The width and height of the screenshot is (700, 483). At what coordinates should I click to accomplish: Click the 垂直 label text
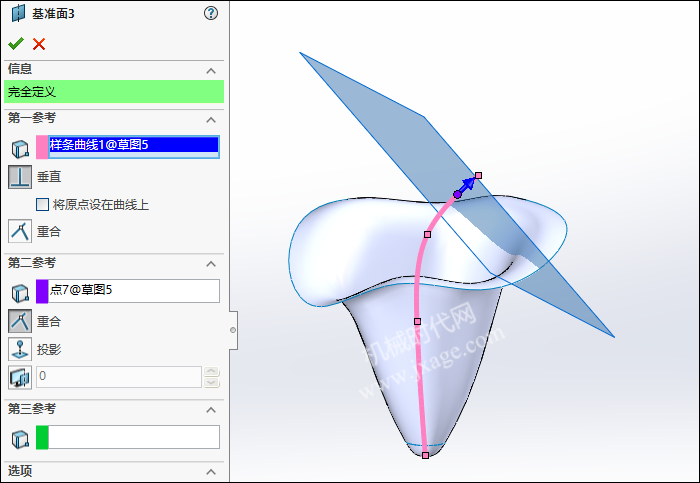pos(49,177)
